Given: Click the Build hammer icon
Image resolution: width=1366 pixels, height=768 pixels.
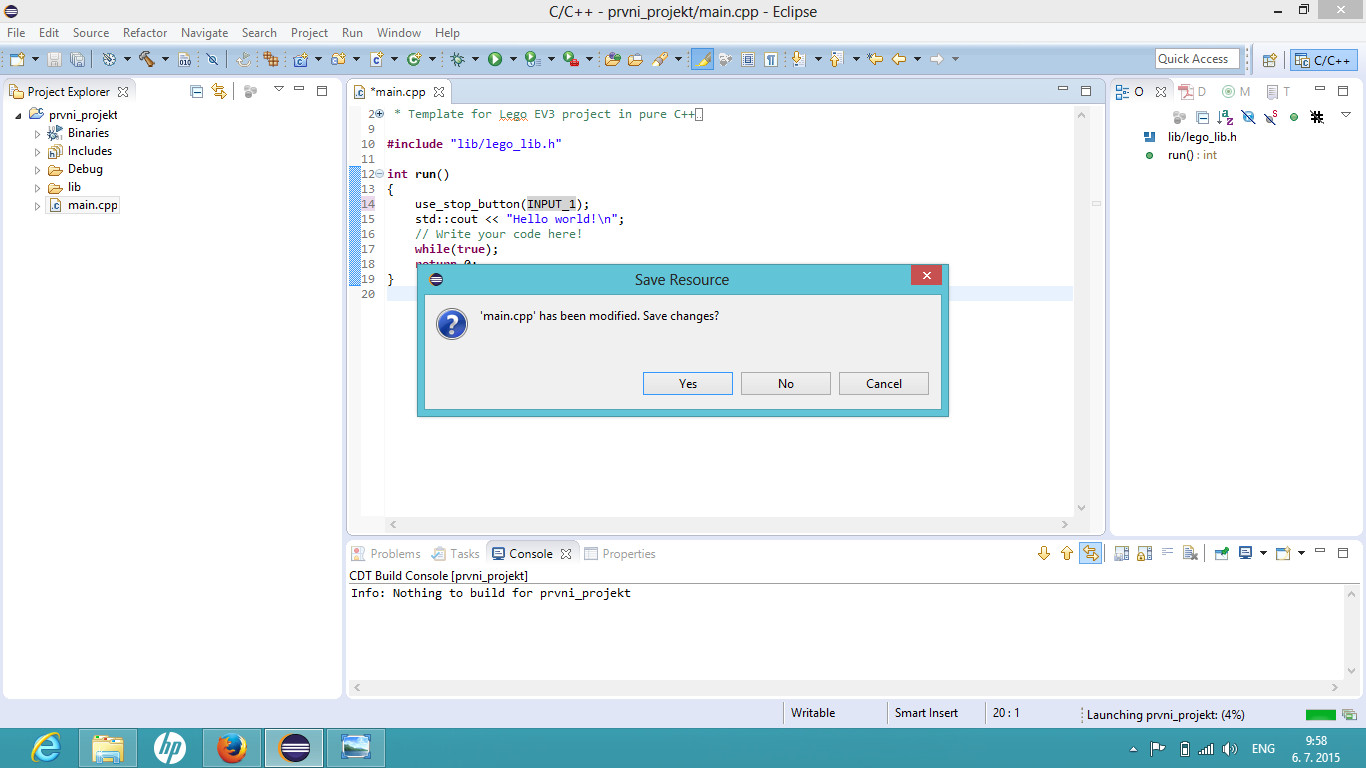Looking at the screenshot, I should coord(147,60).
